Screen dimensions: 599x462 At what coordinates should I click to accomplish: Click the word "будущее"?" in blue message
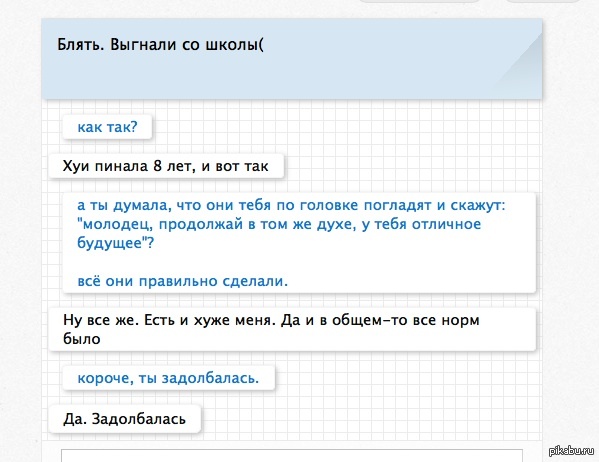[x=115, y=243]
